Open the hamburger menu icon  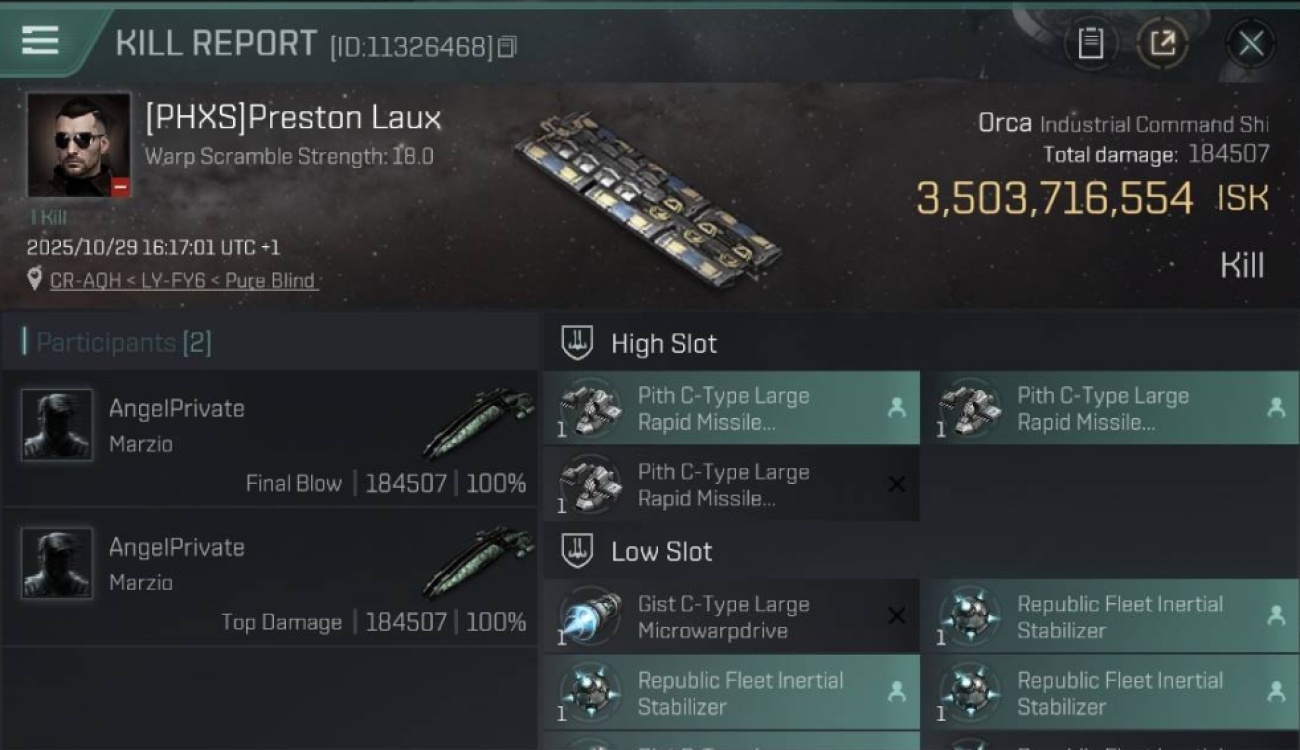(x=40, y=41)
